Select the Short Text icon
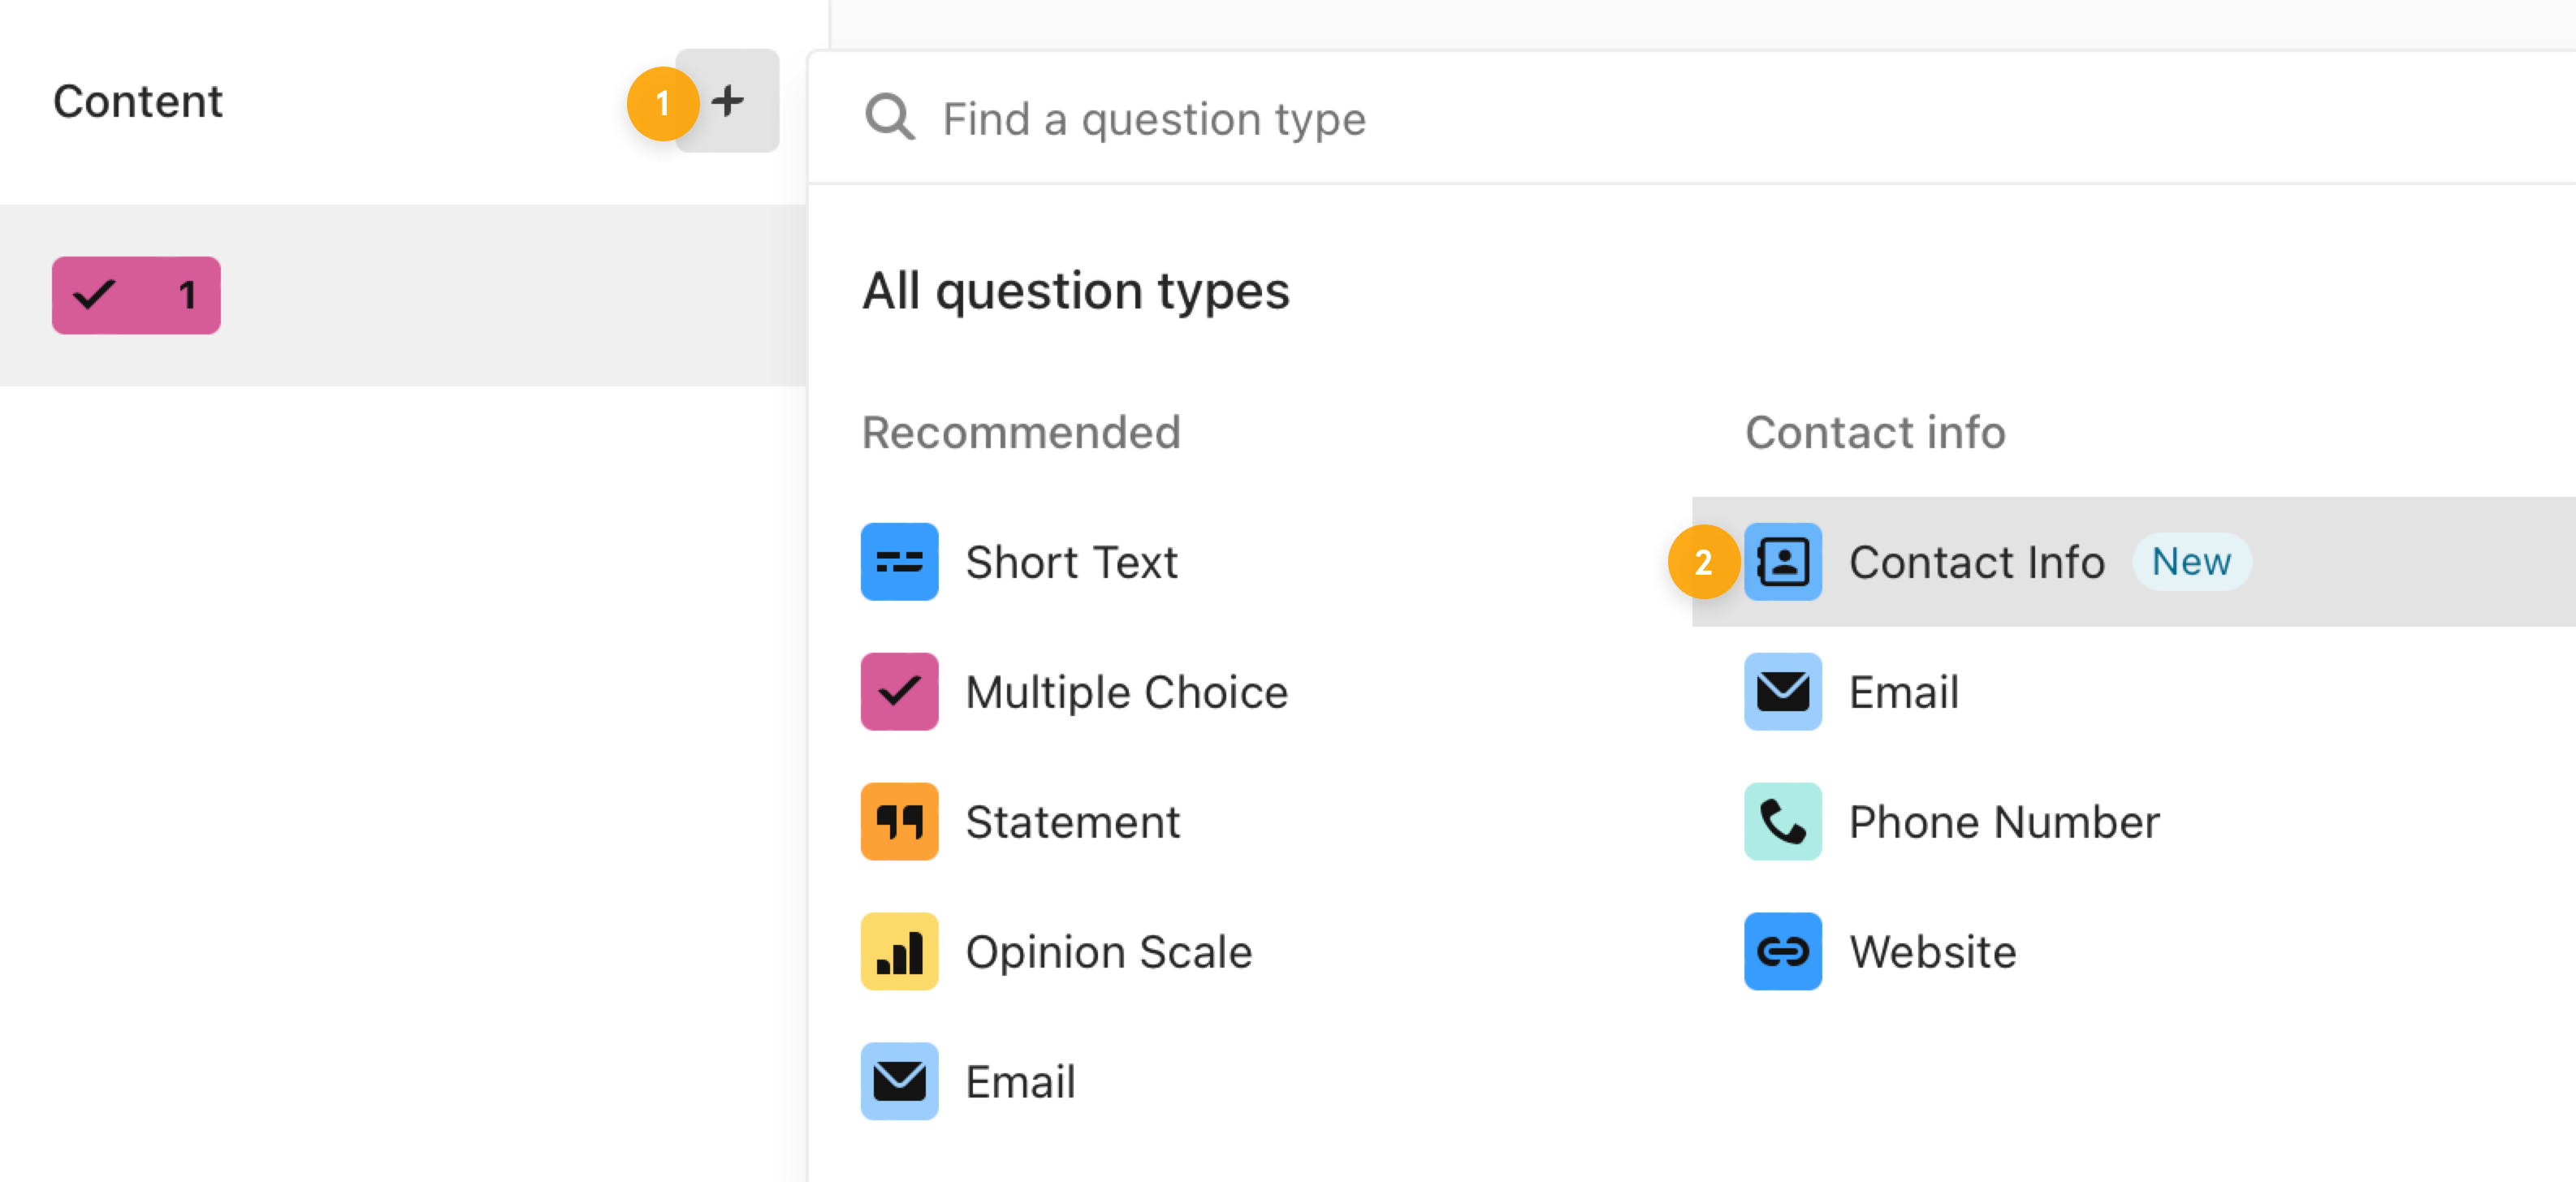 click(x=899, y=561)
